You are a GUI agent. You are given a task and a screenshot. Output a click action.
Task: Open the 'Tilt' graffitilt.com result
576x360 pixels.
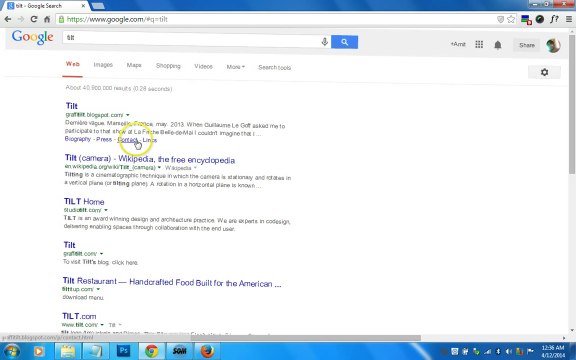click(69, 245)
